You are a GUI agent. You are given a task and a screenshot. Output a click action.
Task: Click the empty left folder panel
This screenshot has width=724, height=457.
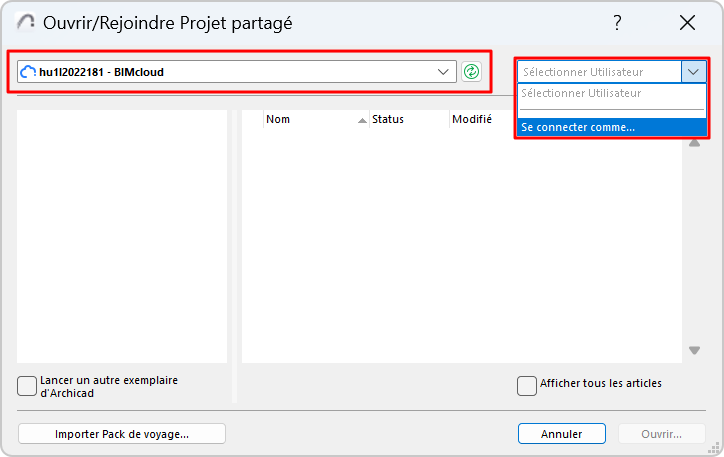pyautogui.click(x=122, y=236)
